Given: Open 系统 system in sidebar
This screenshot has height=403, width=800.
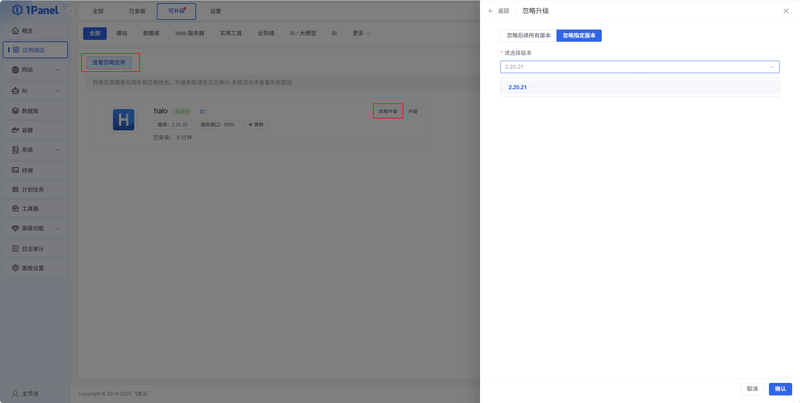Looking at the screenshot, I should point(35,150).
